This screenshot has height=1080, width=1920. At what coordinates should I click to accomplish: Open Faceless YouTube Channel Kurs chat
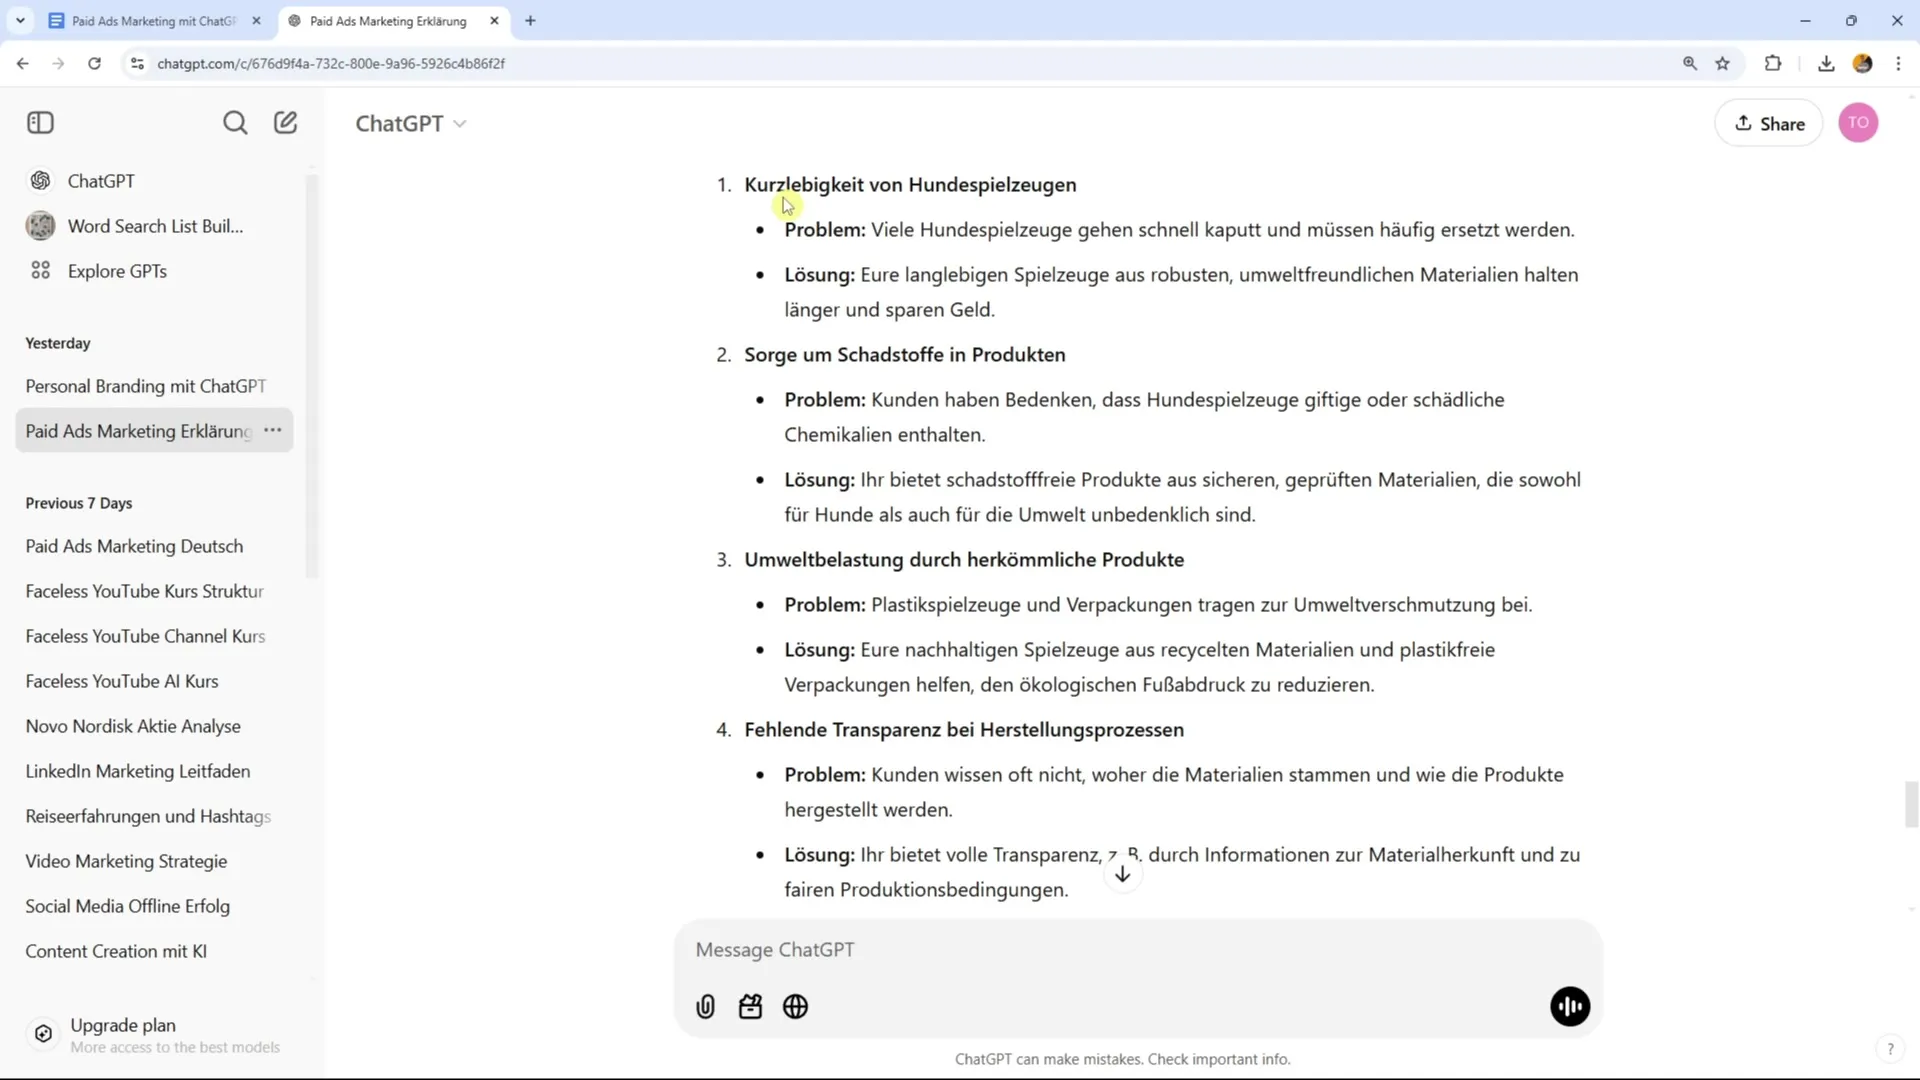pyautogui.click(x=155, y=636)
